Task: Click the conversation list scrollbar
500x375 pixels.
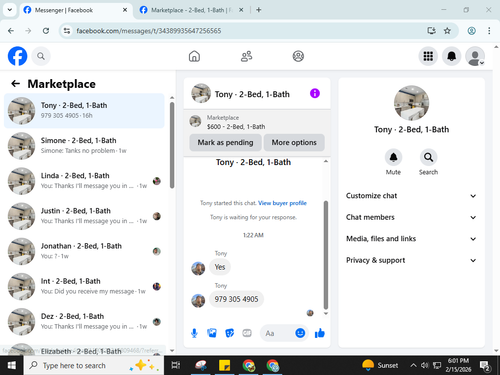Action: 172,145
